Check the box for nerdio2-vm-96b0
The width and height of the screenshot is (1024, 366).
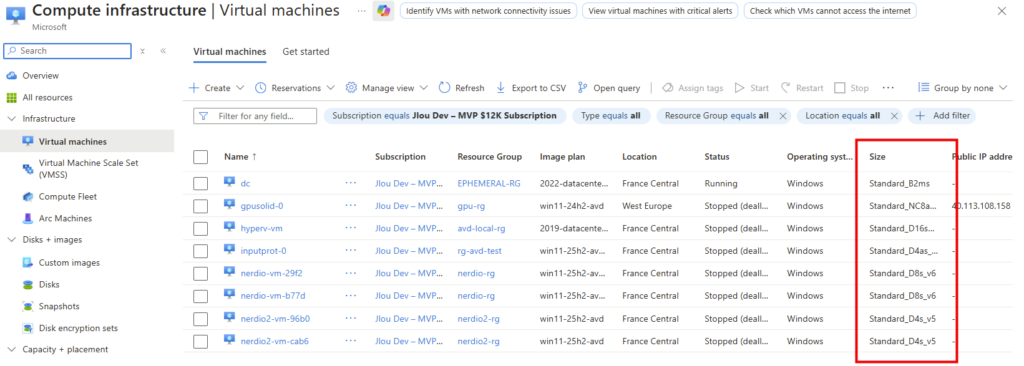pos(200,318)
